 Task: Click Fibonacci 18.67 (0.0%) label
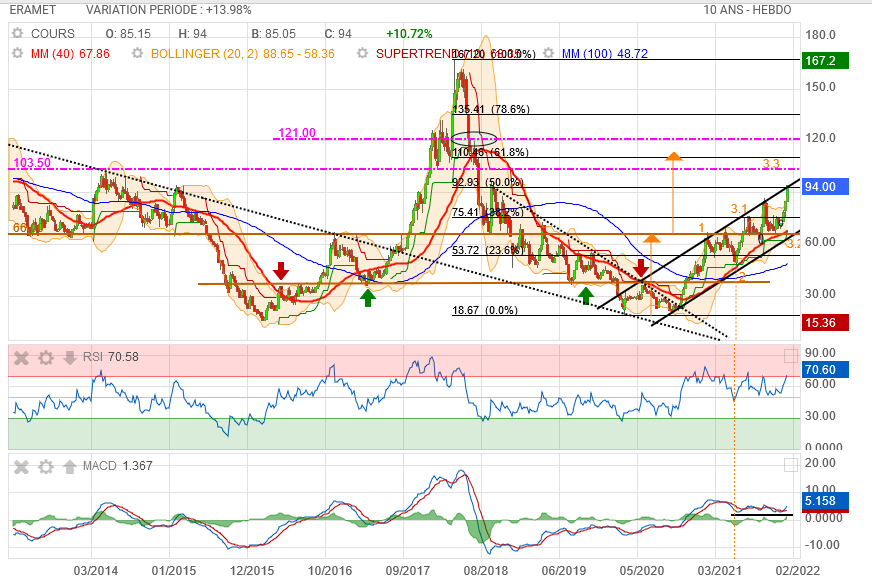pyautogui.click(x=485, y=310)
